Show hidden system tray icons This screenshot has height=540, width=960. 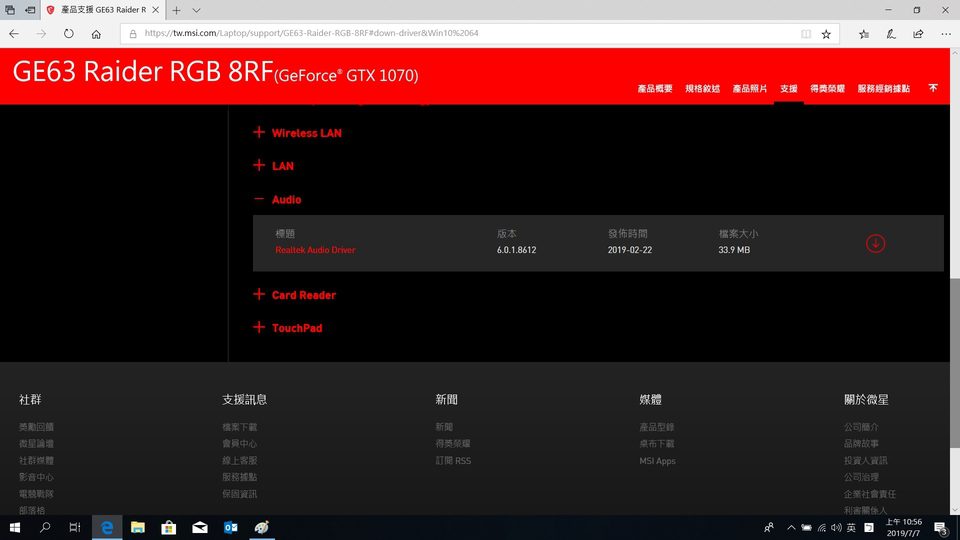791,527
